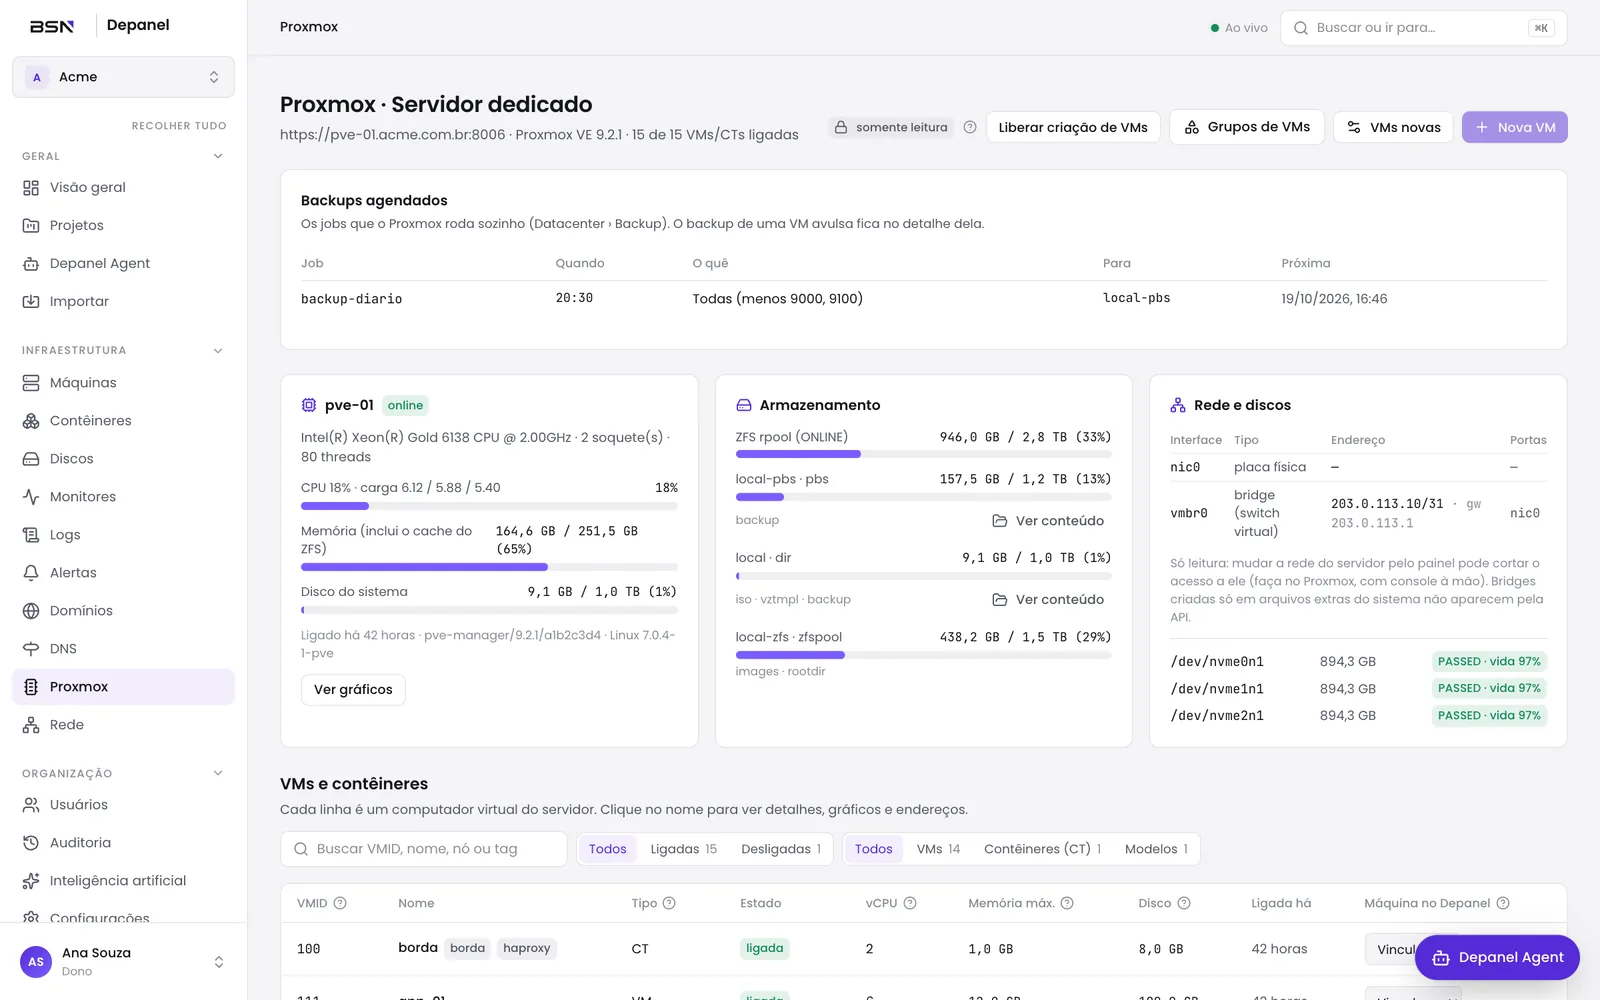Click the search magnifier icon in top bar
Viewport: 1600px width, 1000px height.
pyautogui.click(x=1301, y=28)
